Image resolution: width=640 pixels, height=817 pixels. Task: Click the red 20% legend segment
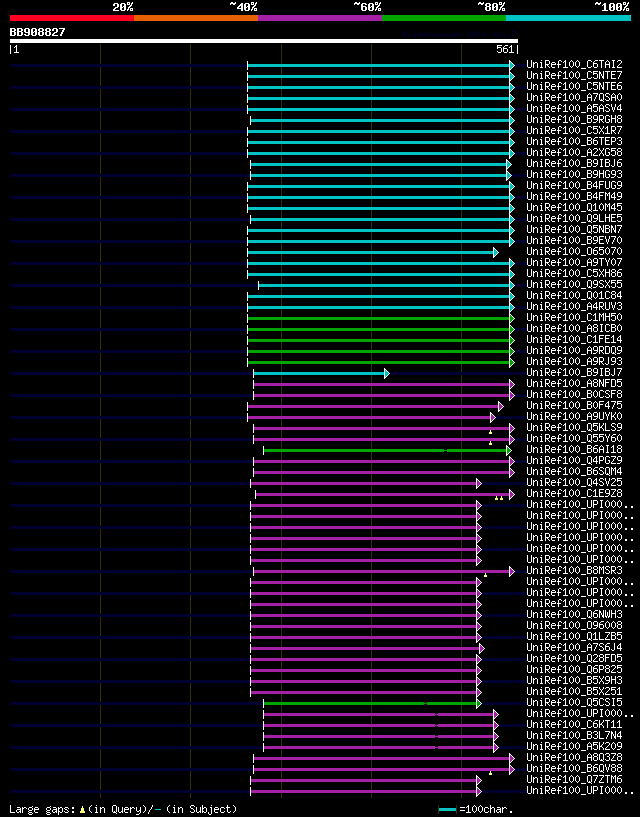(x=72, y=18)
